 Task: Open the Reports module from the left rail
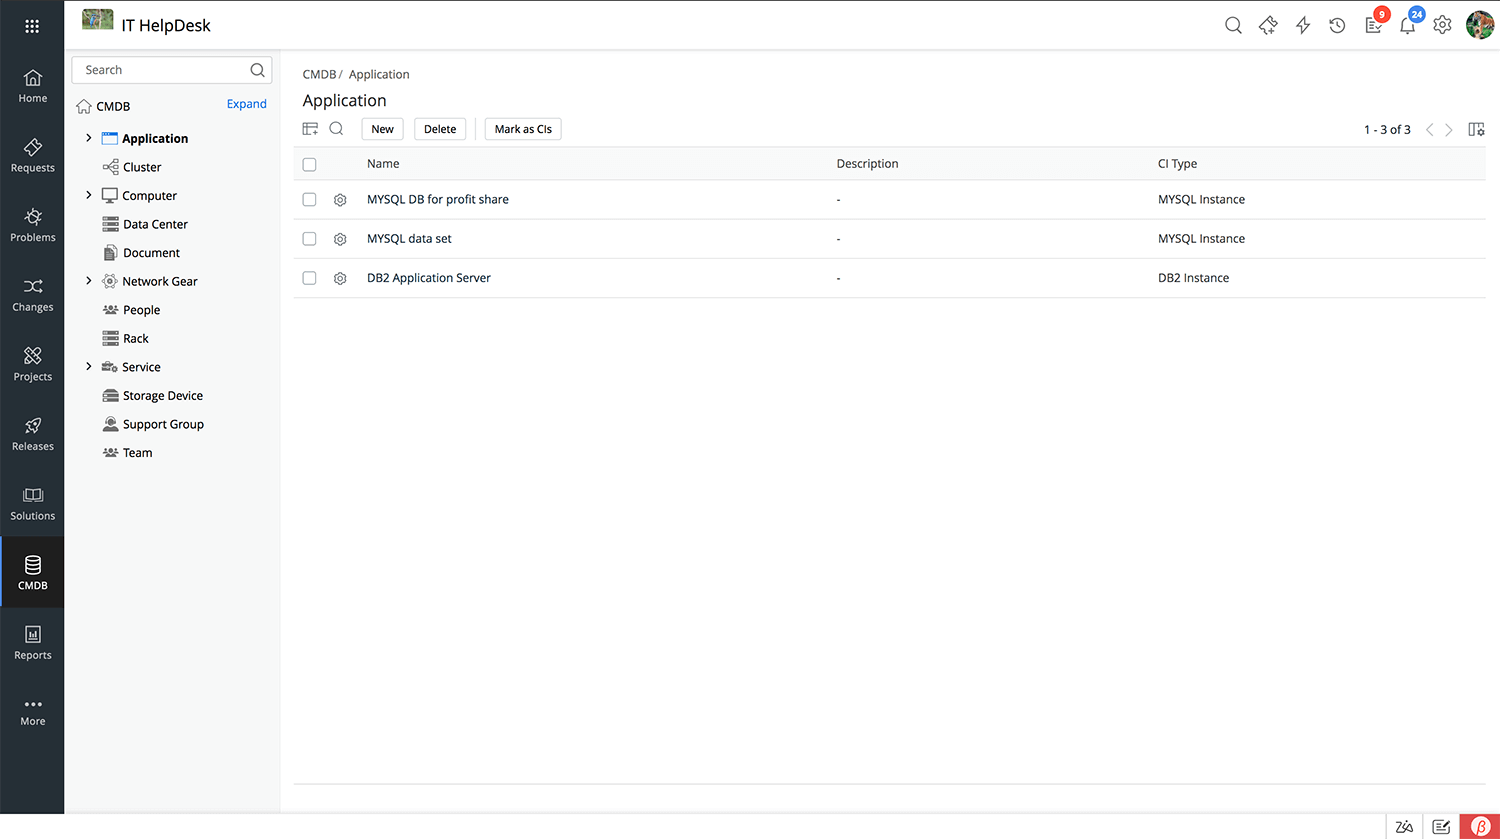(x=32, y=640)
